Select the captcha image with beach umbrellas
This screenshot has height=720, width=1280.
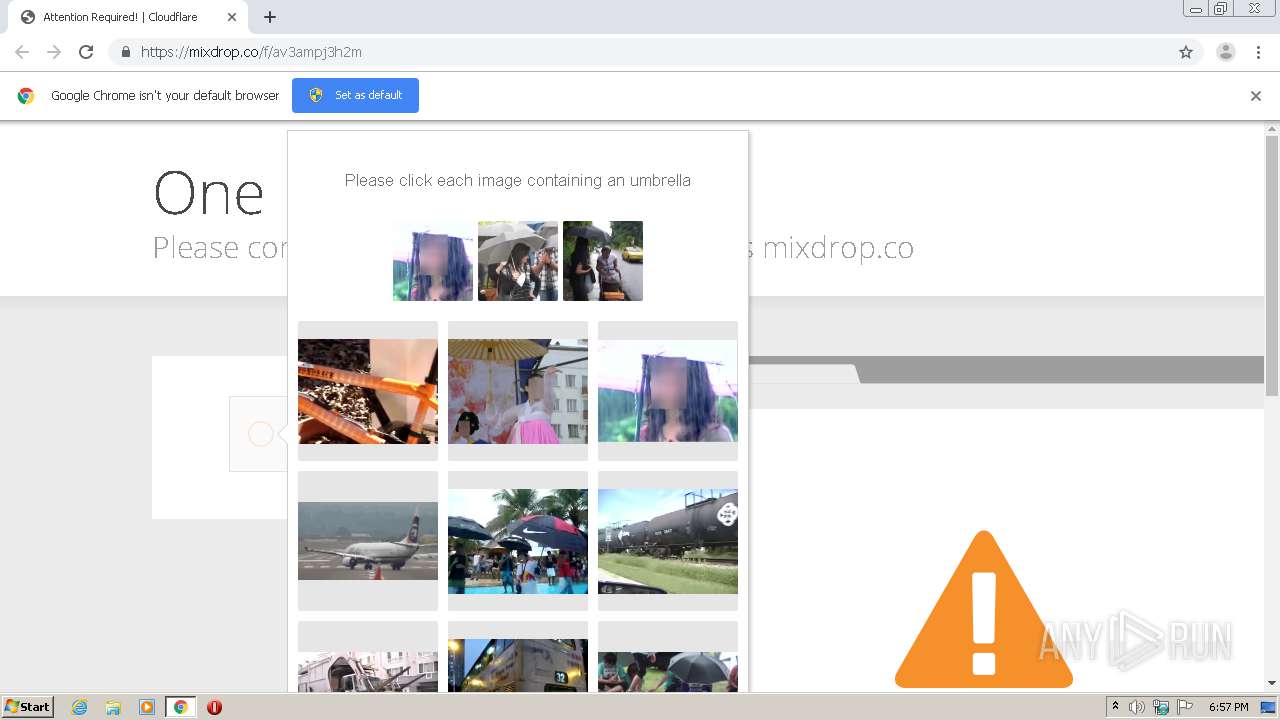click(x=518, y=541)
